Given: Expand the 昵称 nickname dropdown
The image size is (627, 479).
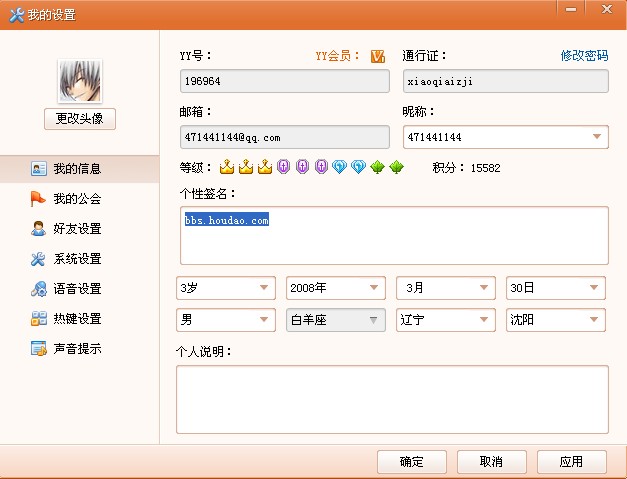Looking at the screenshot, I should 597,137.
